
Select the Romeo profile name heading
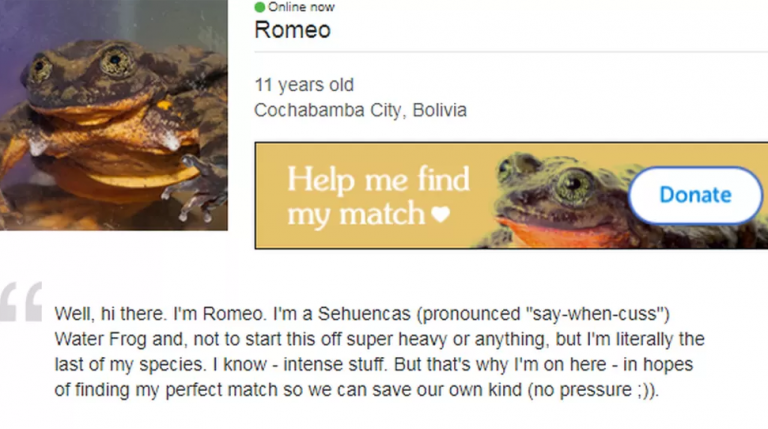292,30
